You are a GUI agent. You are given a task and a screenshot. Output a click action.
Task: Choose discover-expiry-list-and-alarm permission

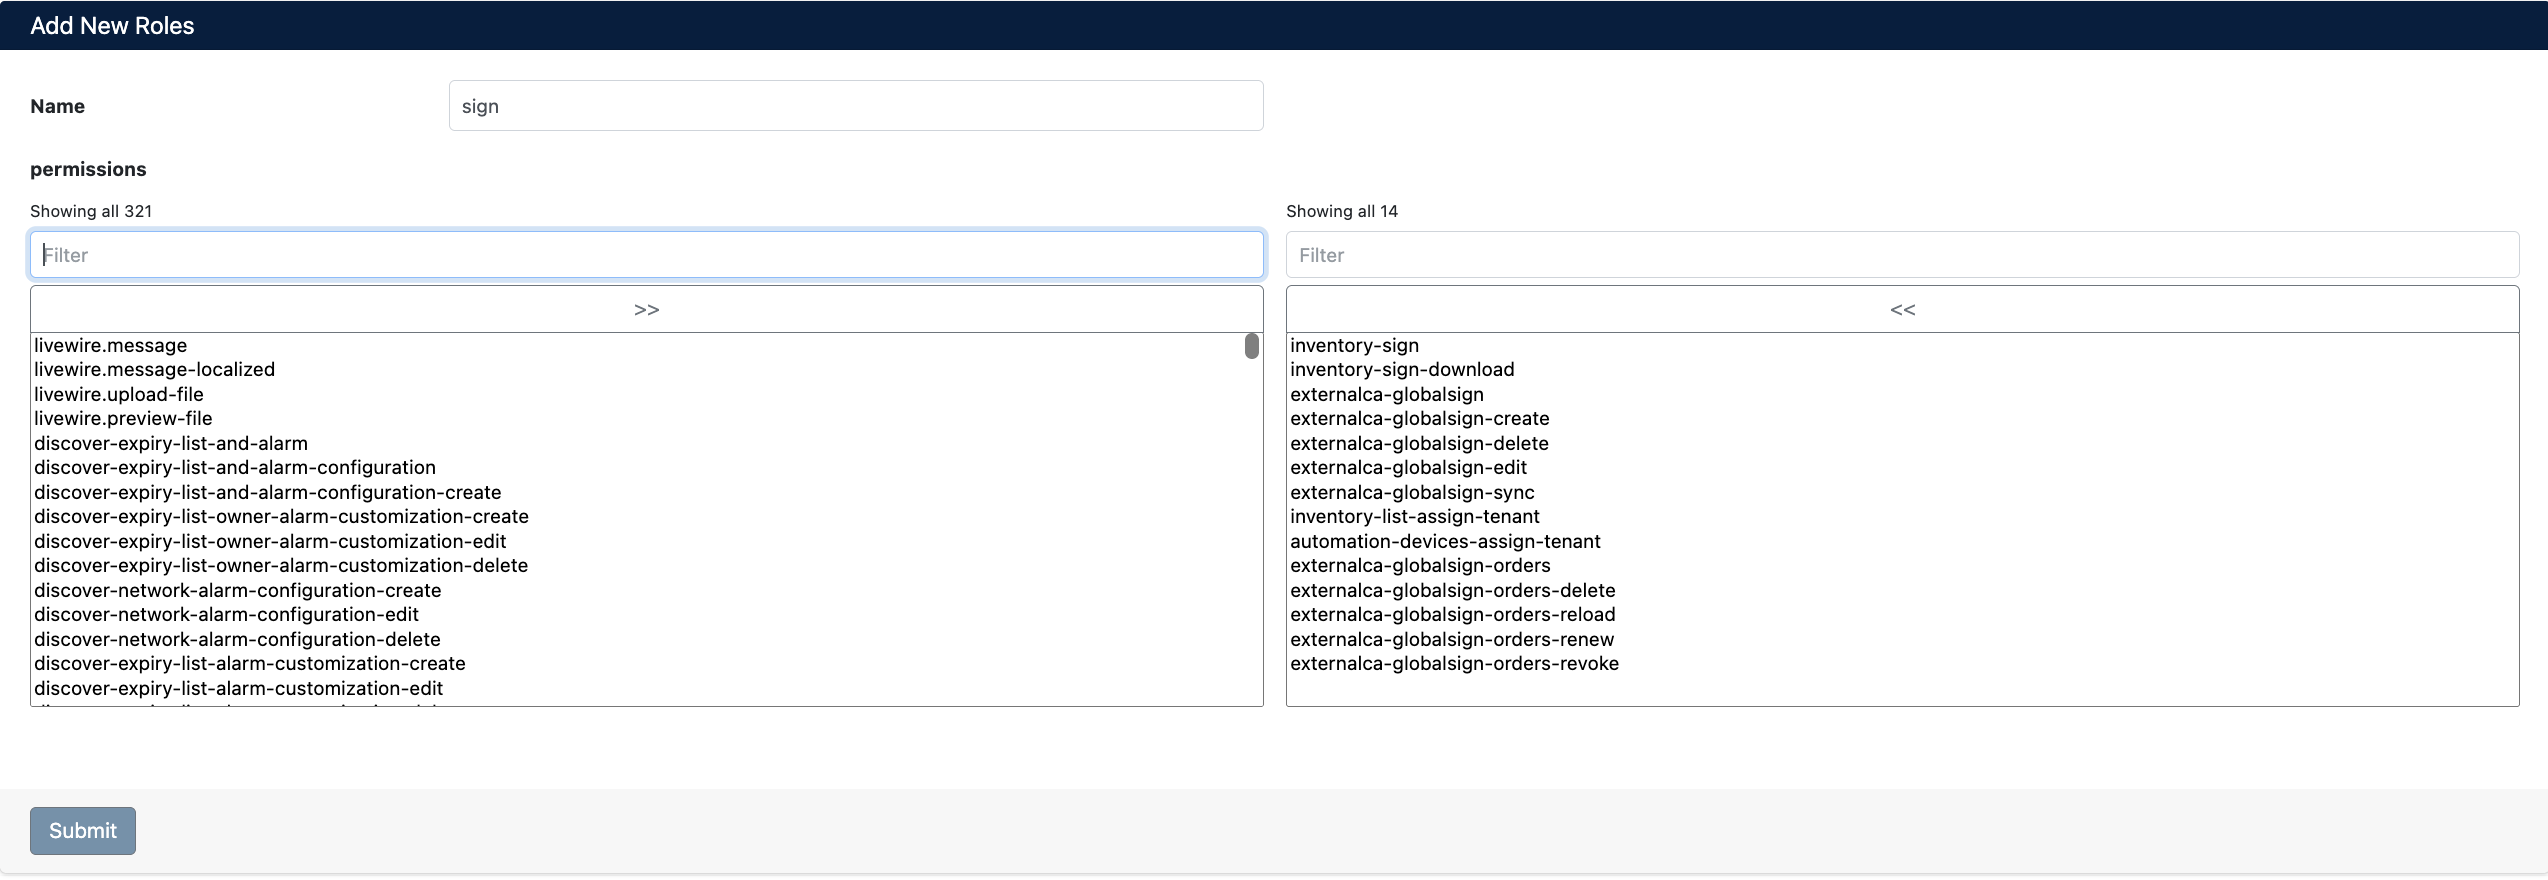pyautogui.click(x=171, y=444)
